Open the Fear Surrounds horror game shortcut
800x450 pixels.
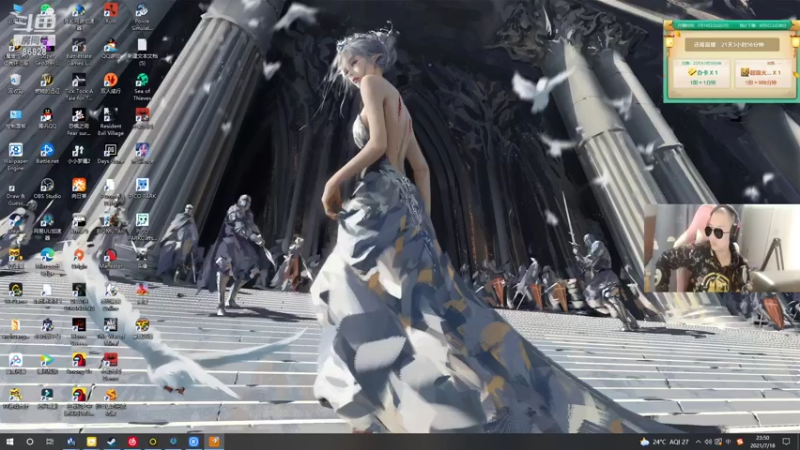(79, 115)
